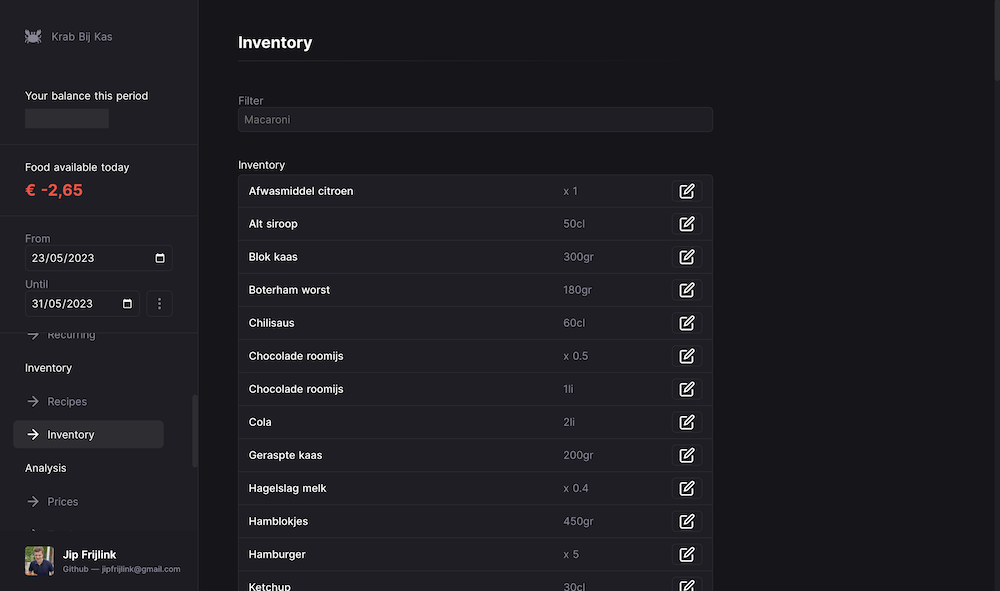Screen dimensions: 1000x591
Task: Go to the Recipes page
Action: coord(67,402)
